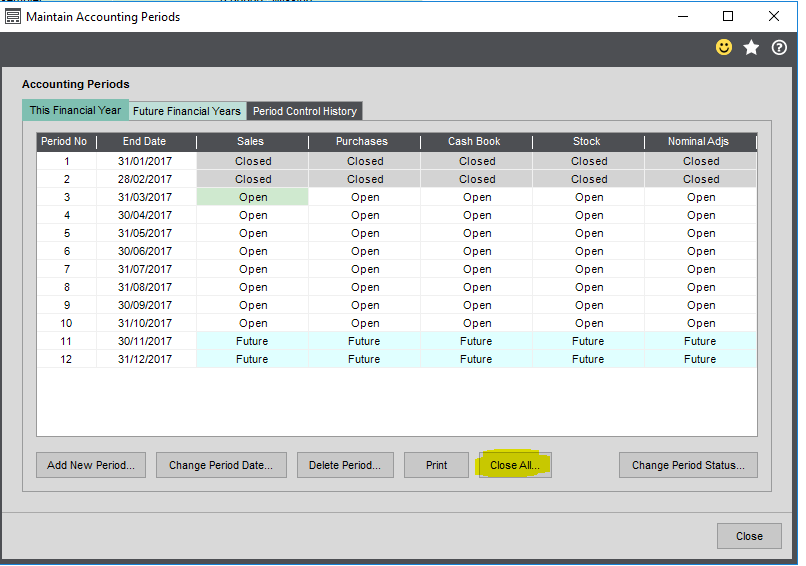Click the Delete Period button
This screenshot has height=566, width=806.
(x=345, y=465)
